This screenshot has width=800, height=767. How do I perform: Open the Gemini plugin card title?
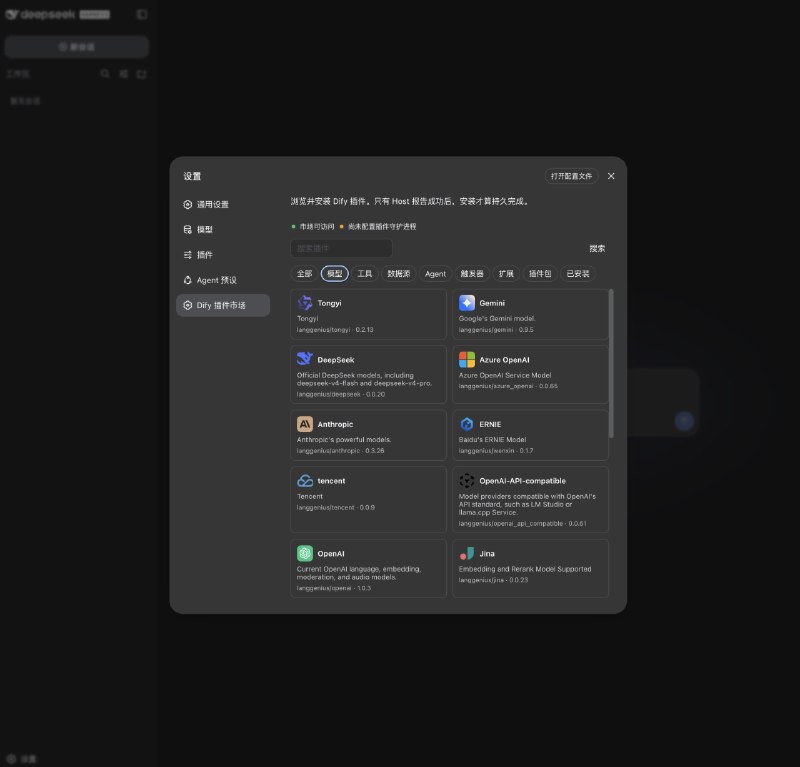[x=492, y=303]
